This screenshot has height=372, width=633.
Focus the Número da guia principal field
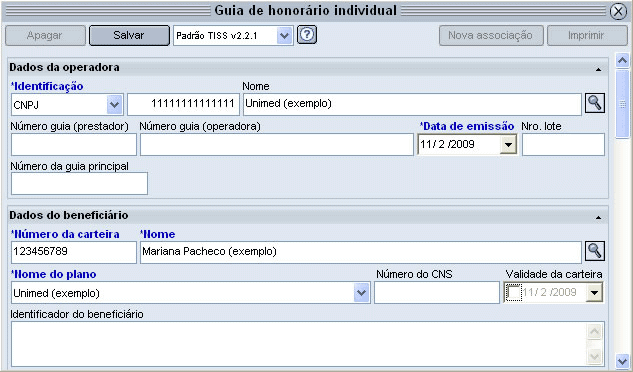[79, 183]
